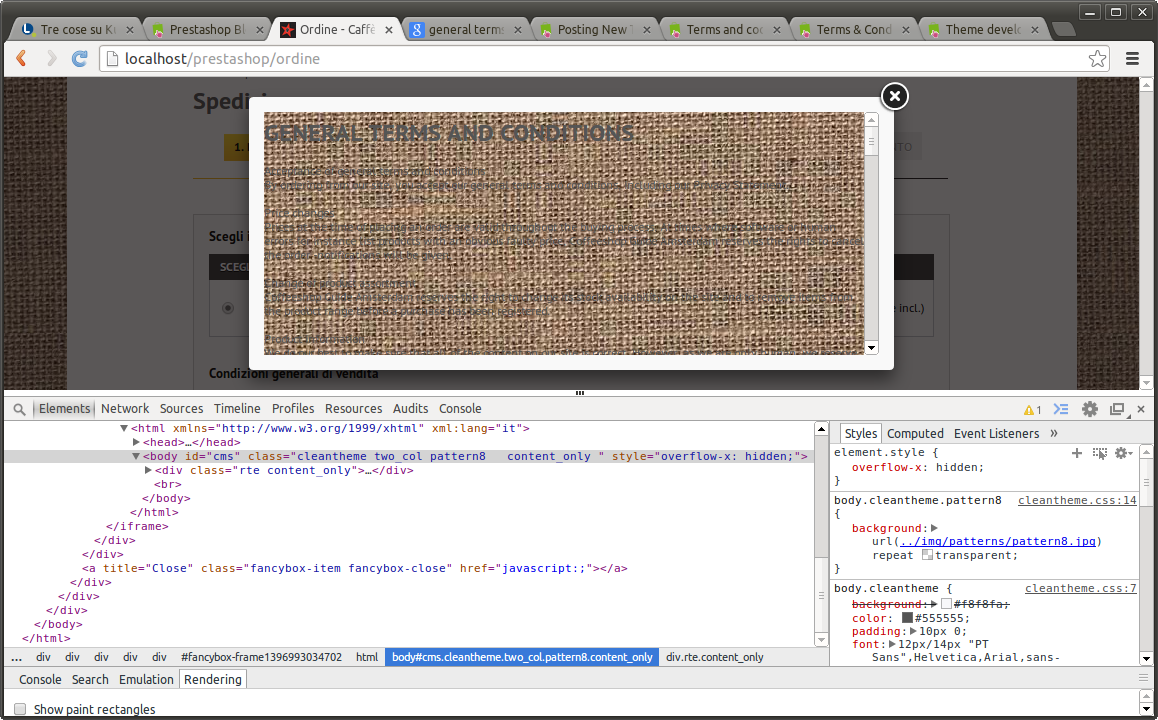This screenshot has height=720, width=1158.
Task: Close the 'Posting New' tab
Action: pyautogui.click(x=647, y=30)
